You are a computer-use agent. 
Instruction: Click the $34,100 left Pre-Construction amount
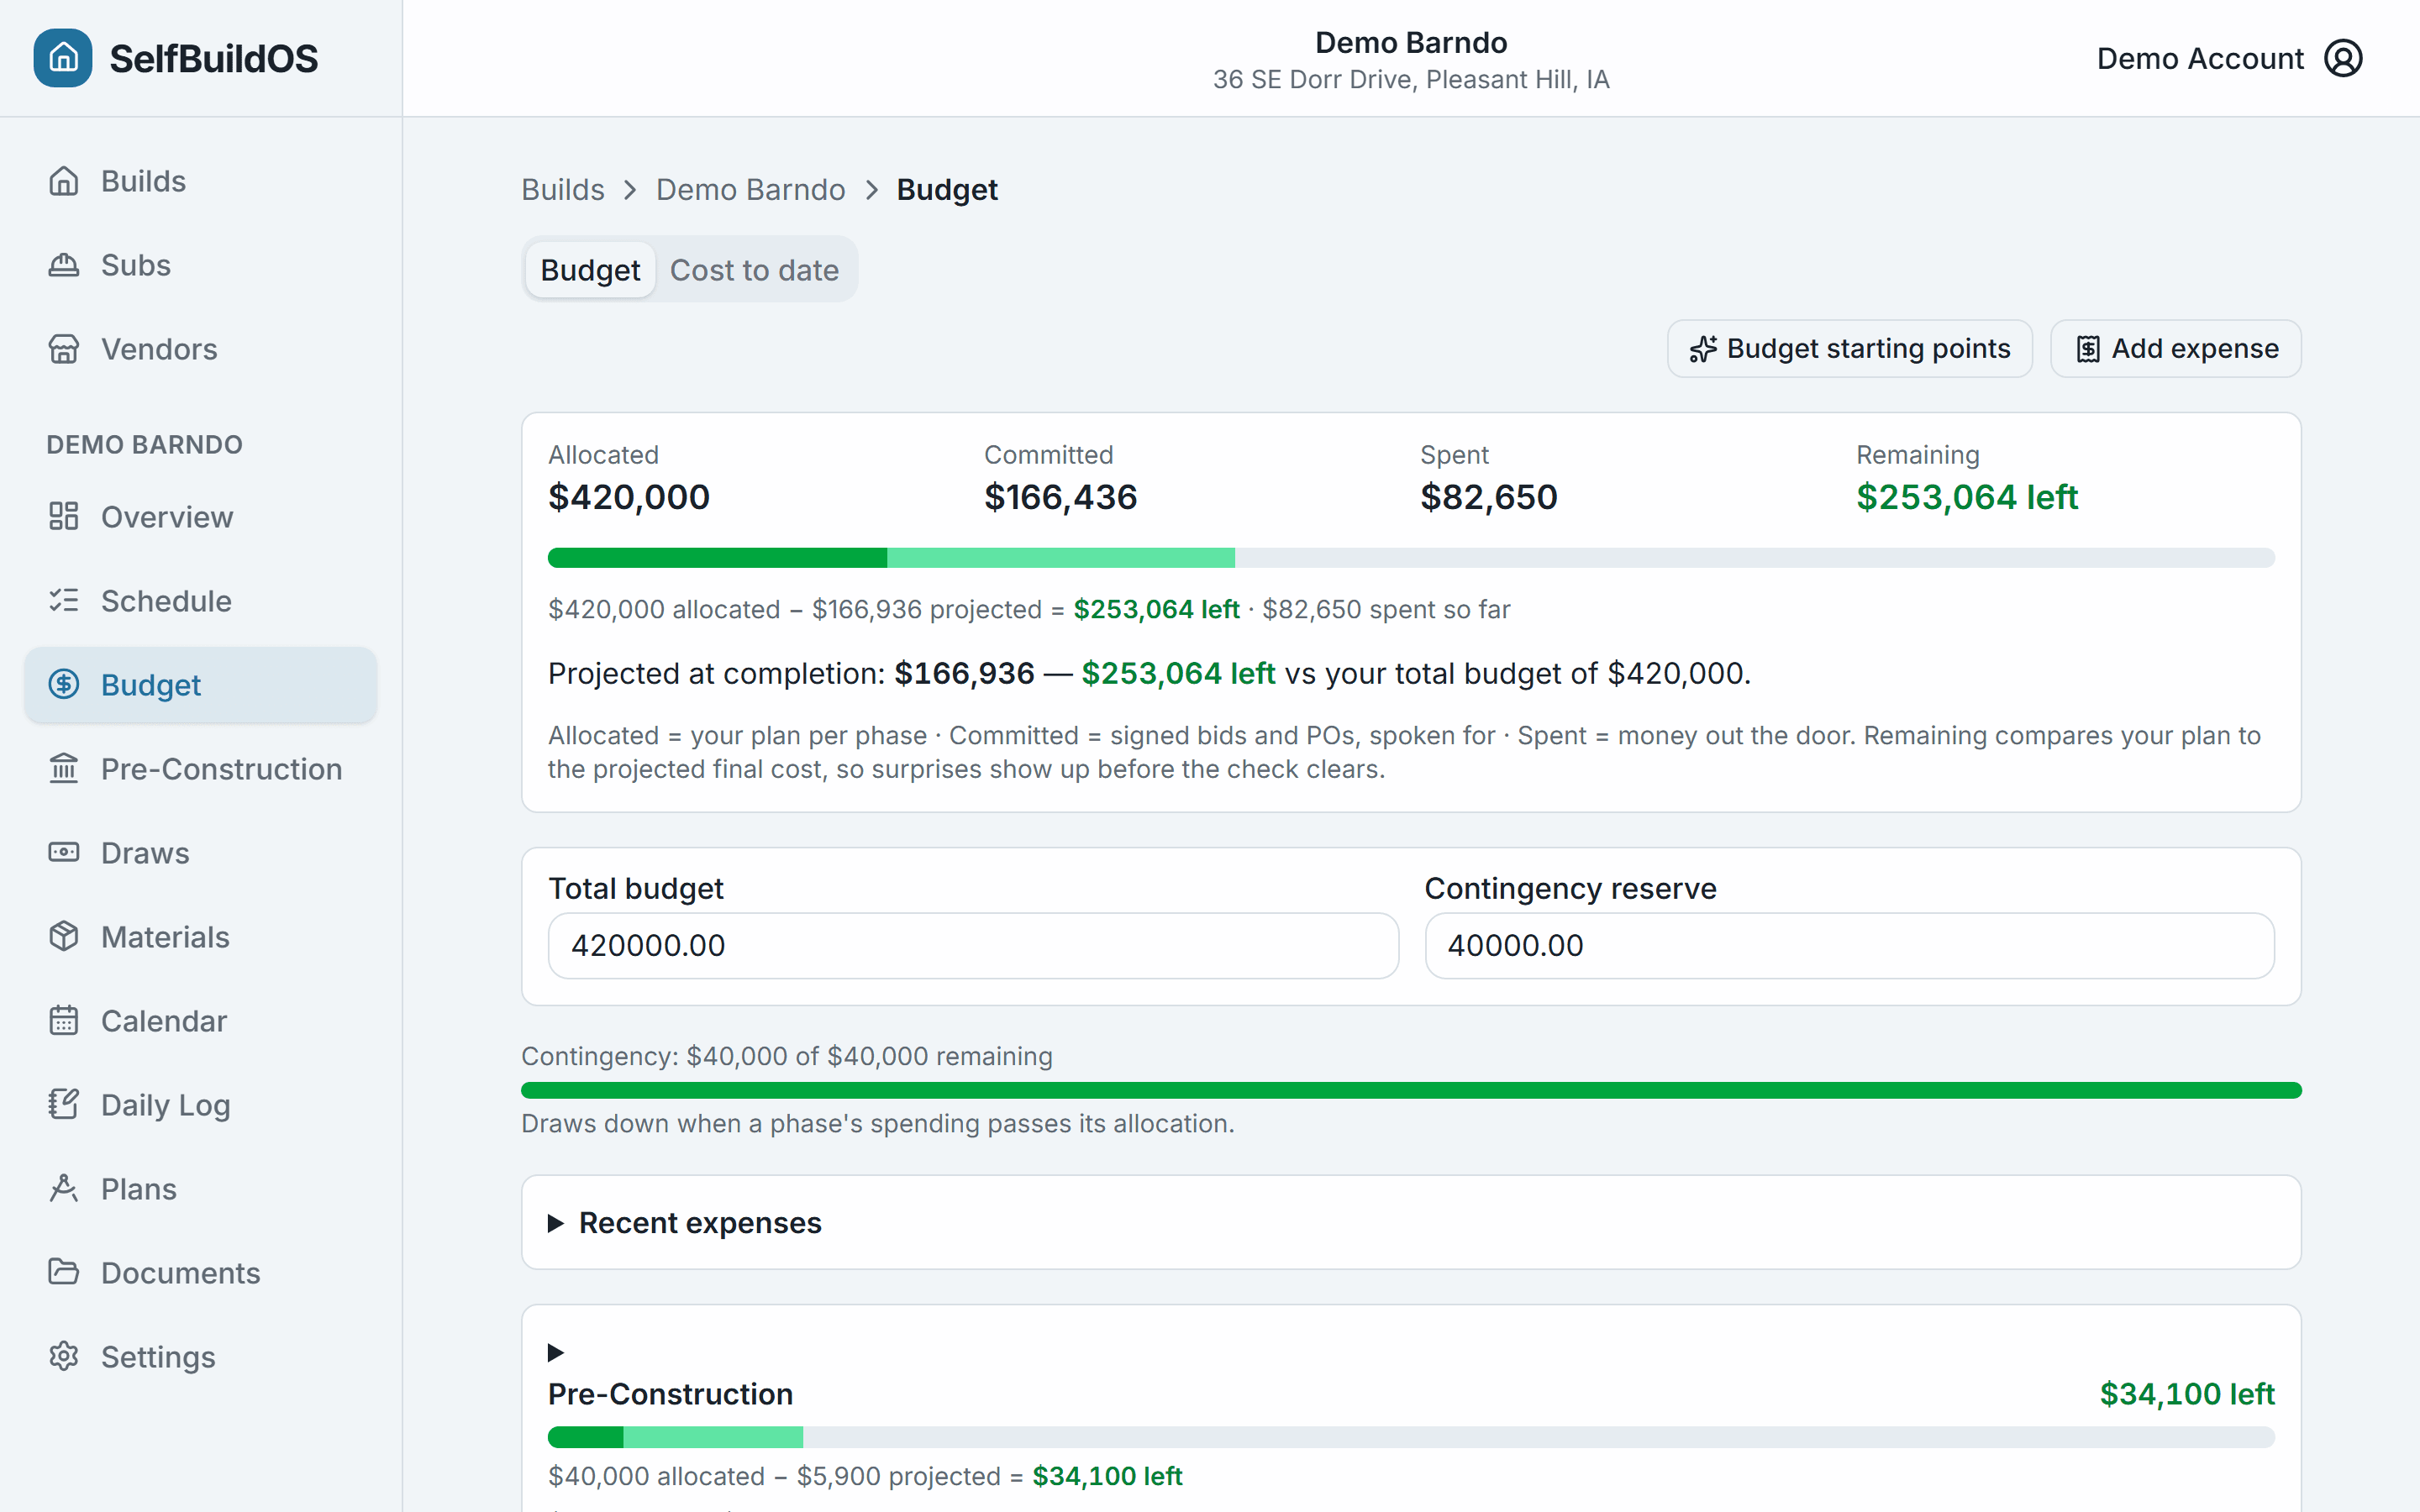[x=2187, y=1394]
